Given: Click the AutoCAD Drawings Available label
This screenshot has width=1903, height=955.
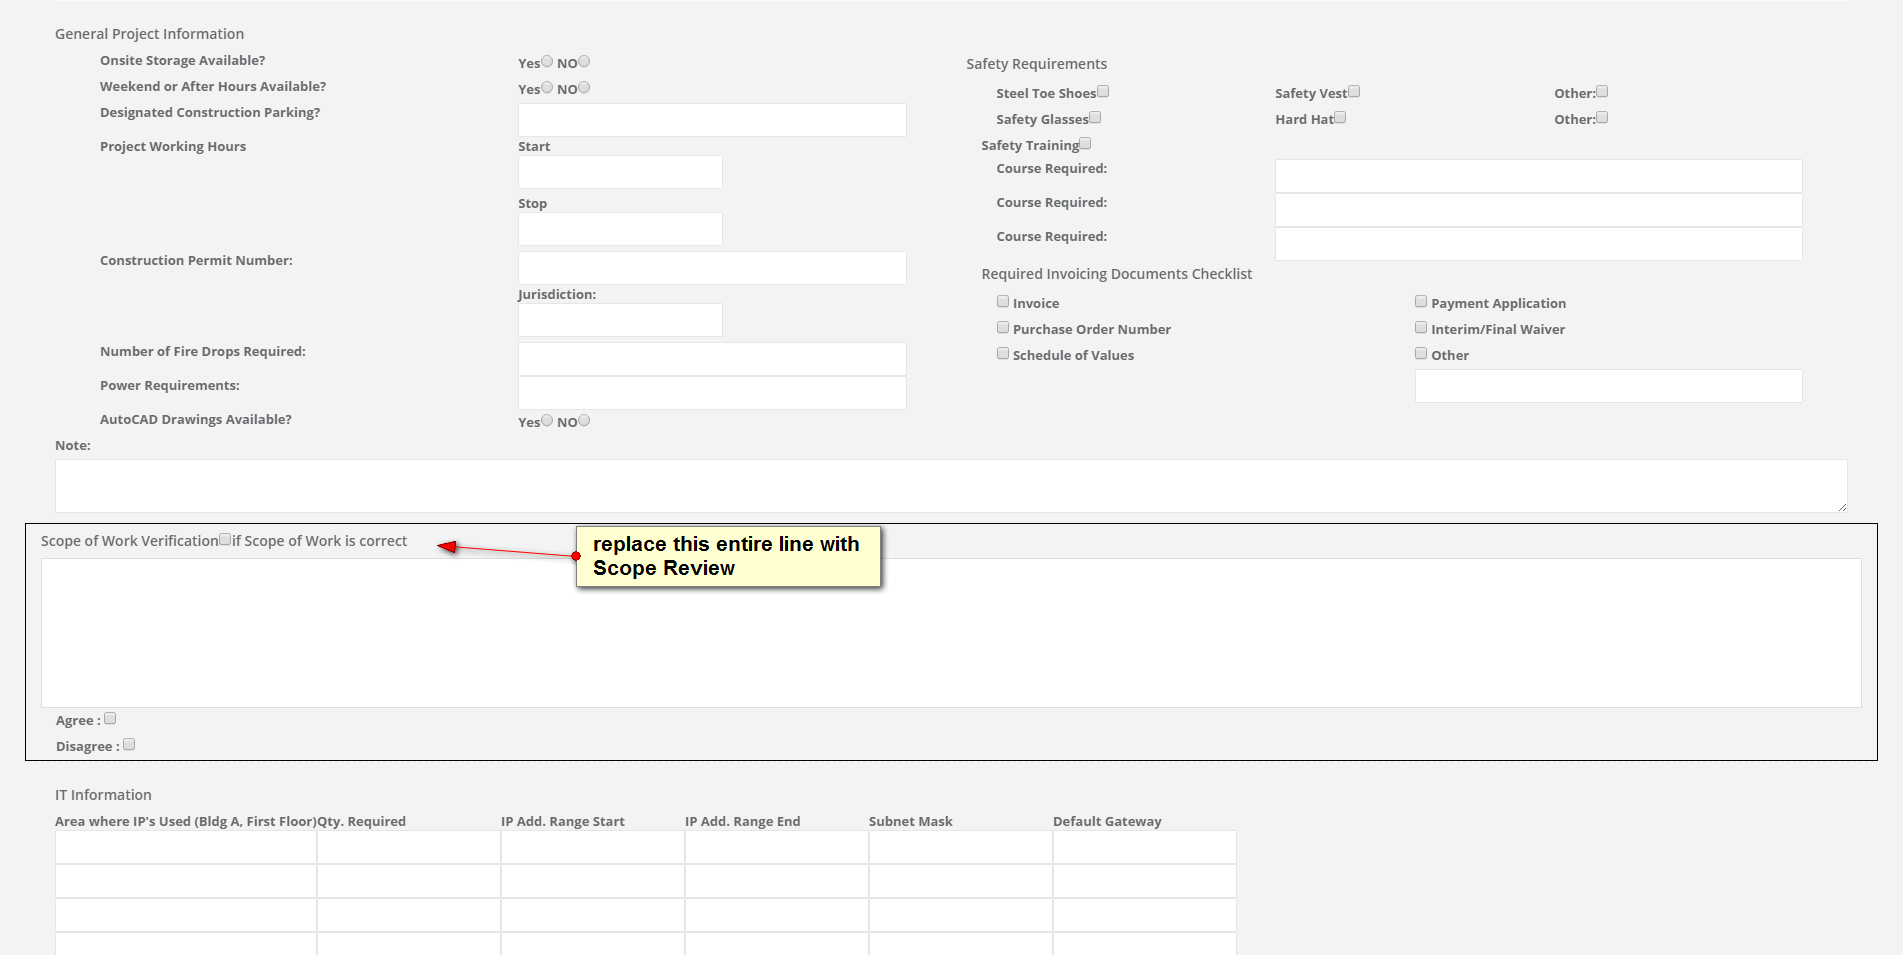Looking at the screenshot, I should tap(196, 419).
